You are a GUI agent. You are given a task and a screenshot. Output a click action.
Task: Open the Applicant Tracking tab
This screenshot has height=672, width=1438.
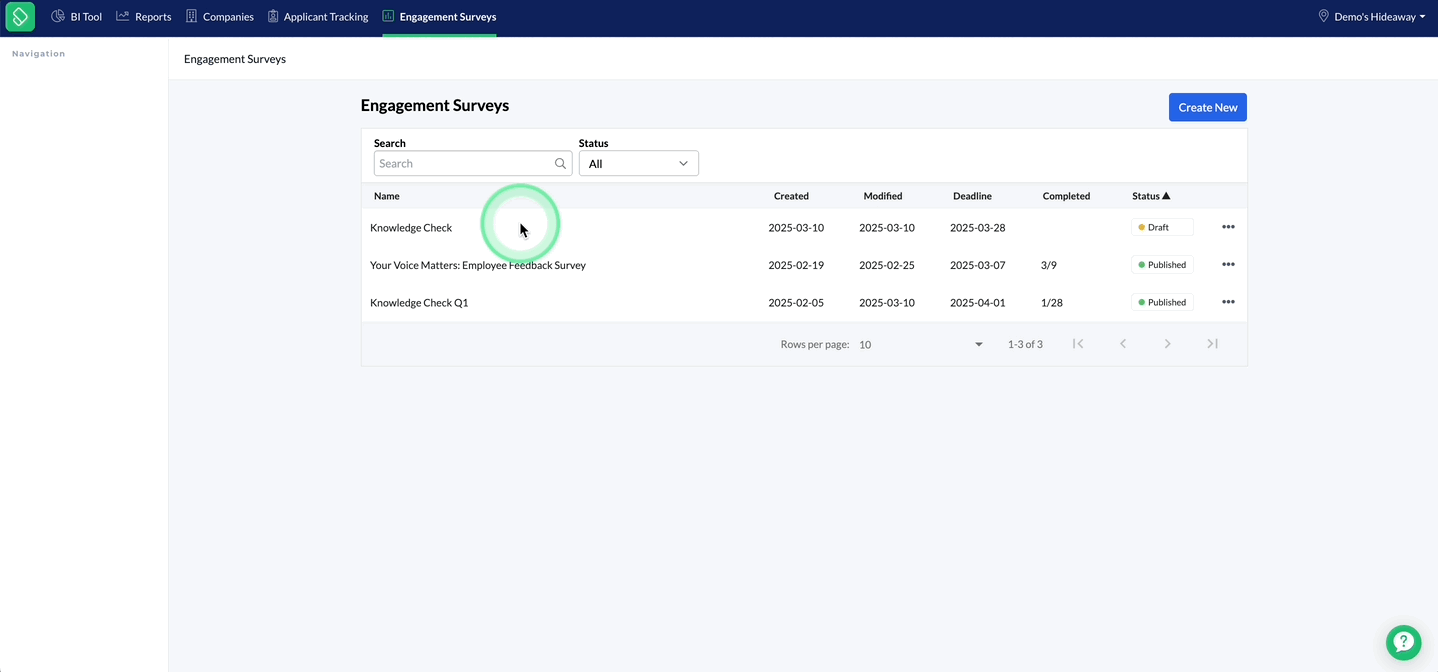tap(318, 17)
